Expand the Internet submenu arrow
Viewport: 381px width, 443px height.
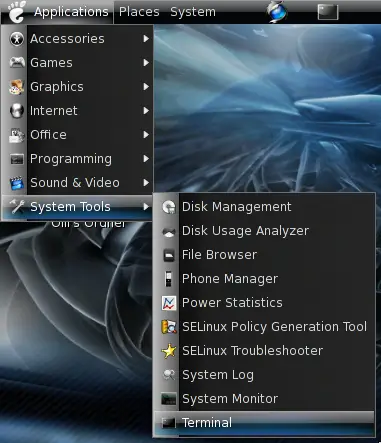pos(146,111)
